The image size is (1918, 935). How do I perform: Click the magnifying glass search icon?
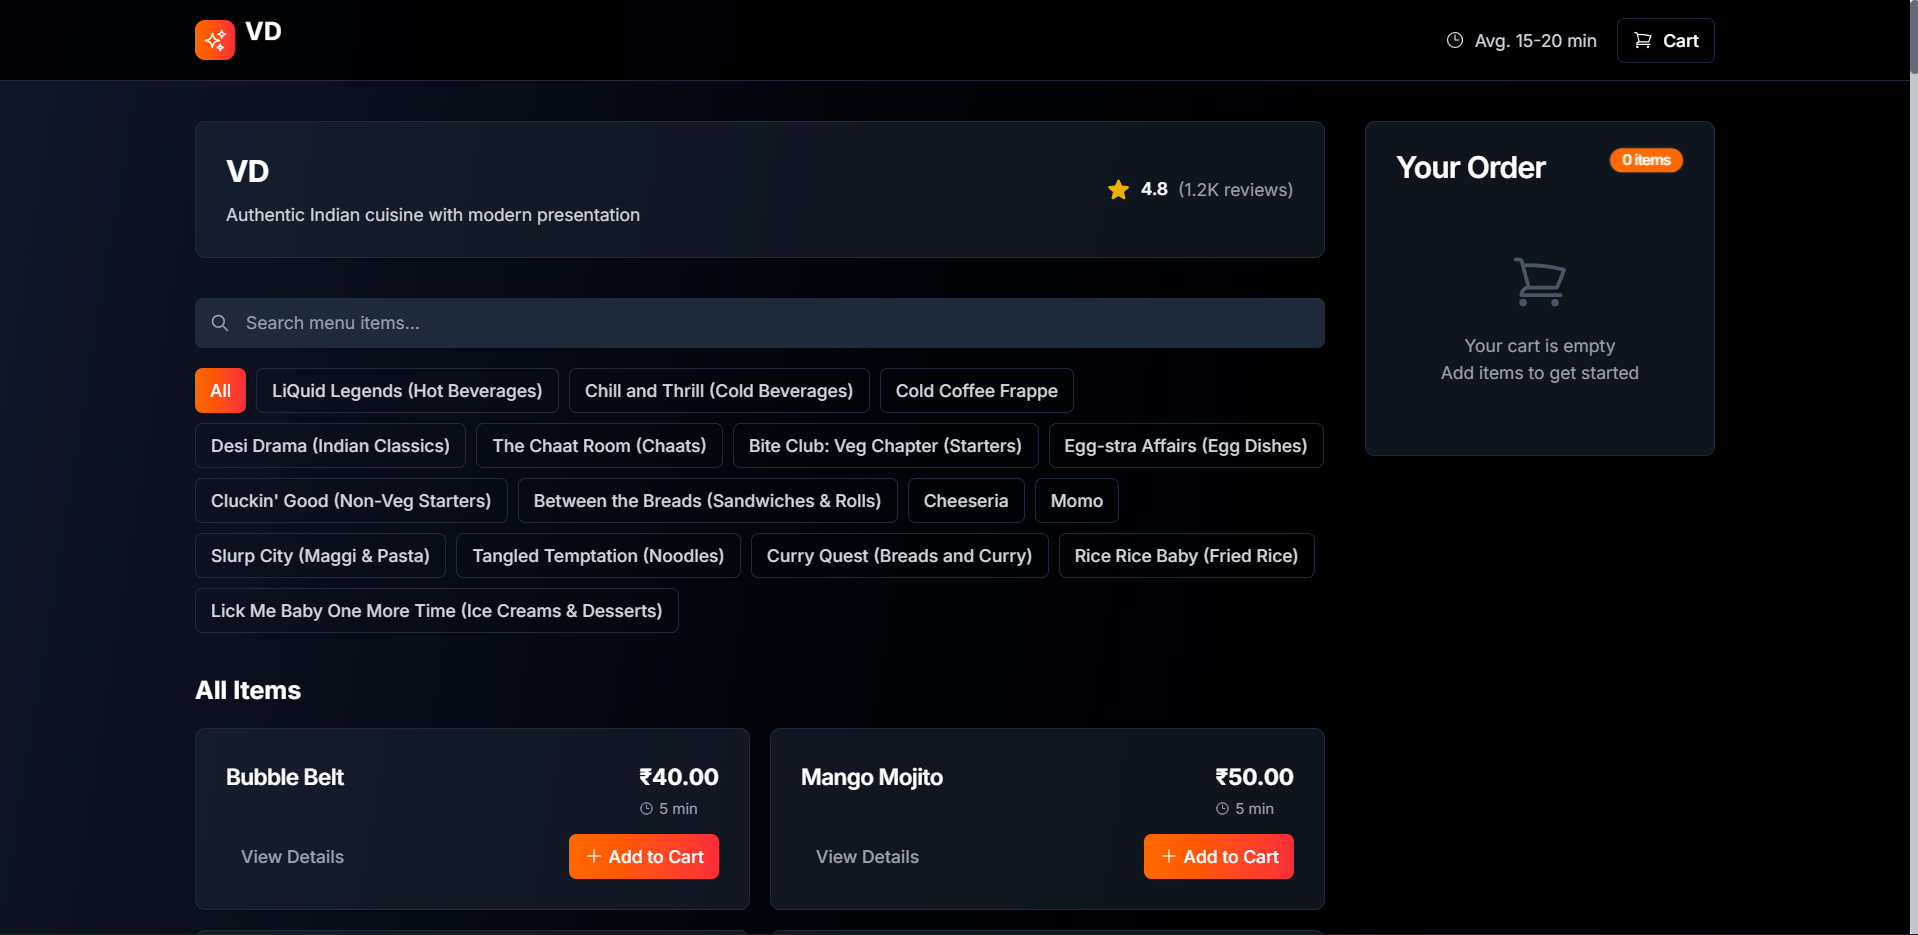220,323
